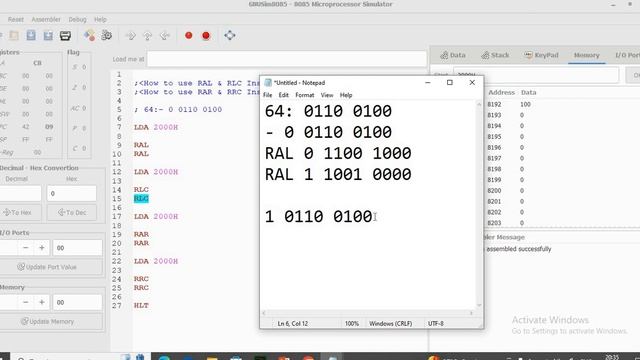The width and height of the screenshot is (640, 360).
Task: Open the Reset menu
Action: coord(16,19)
